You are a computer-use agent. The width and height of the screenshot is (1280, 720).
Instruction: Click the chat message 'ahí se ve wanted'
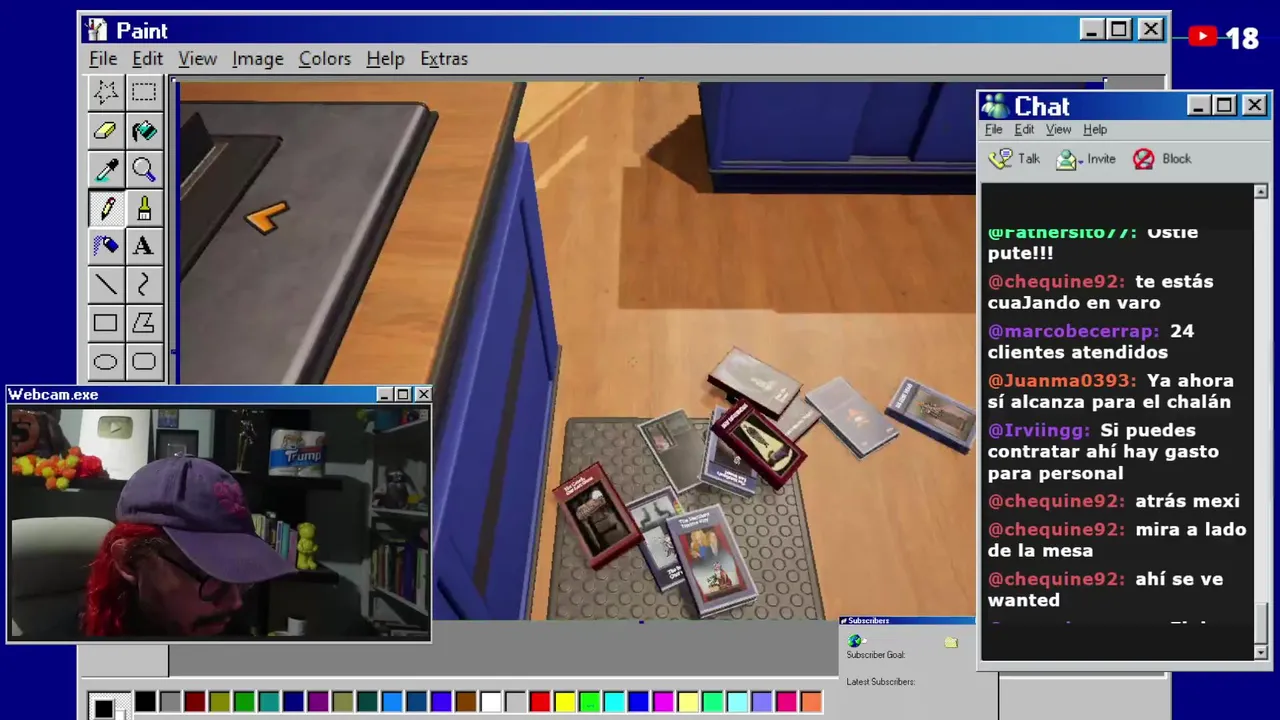point(1105,590)
